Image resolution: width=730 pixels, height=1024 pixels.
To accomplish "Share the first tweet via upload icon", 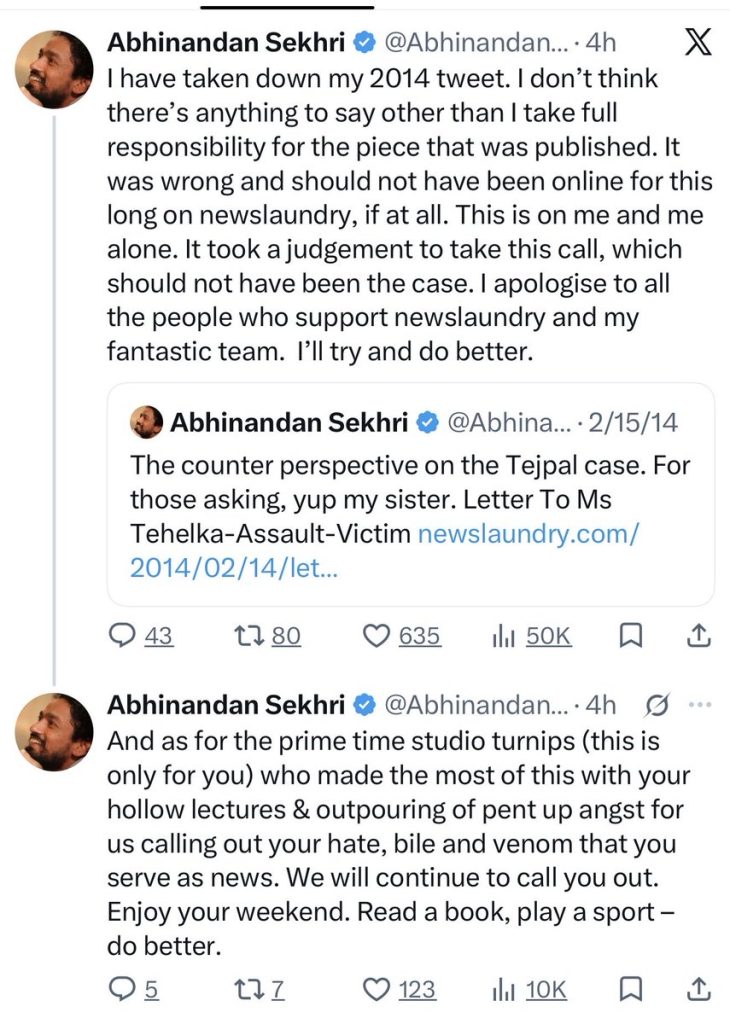I will (x=698, y=635).
